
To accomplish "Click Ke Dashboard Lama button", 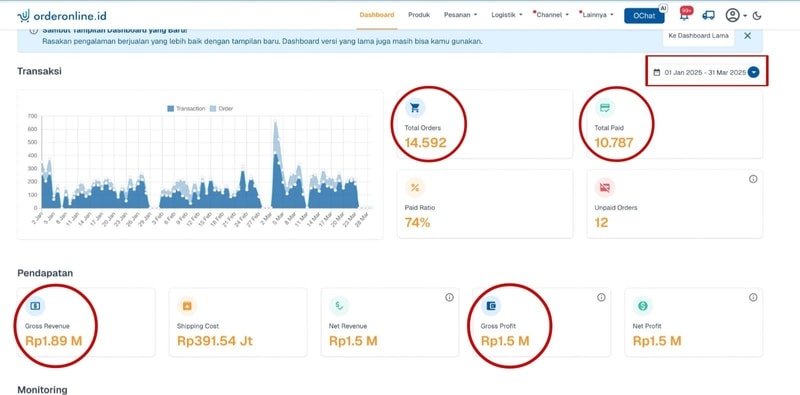I will [x=698, y=36].
